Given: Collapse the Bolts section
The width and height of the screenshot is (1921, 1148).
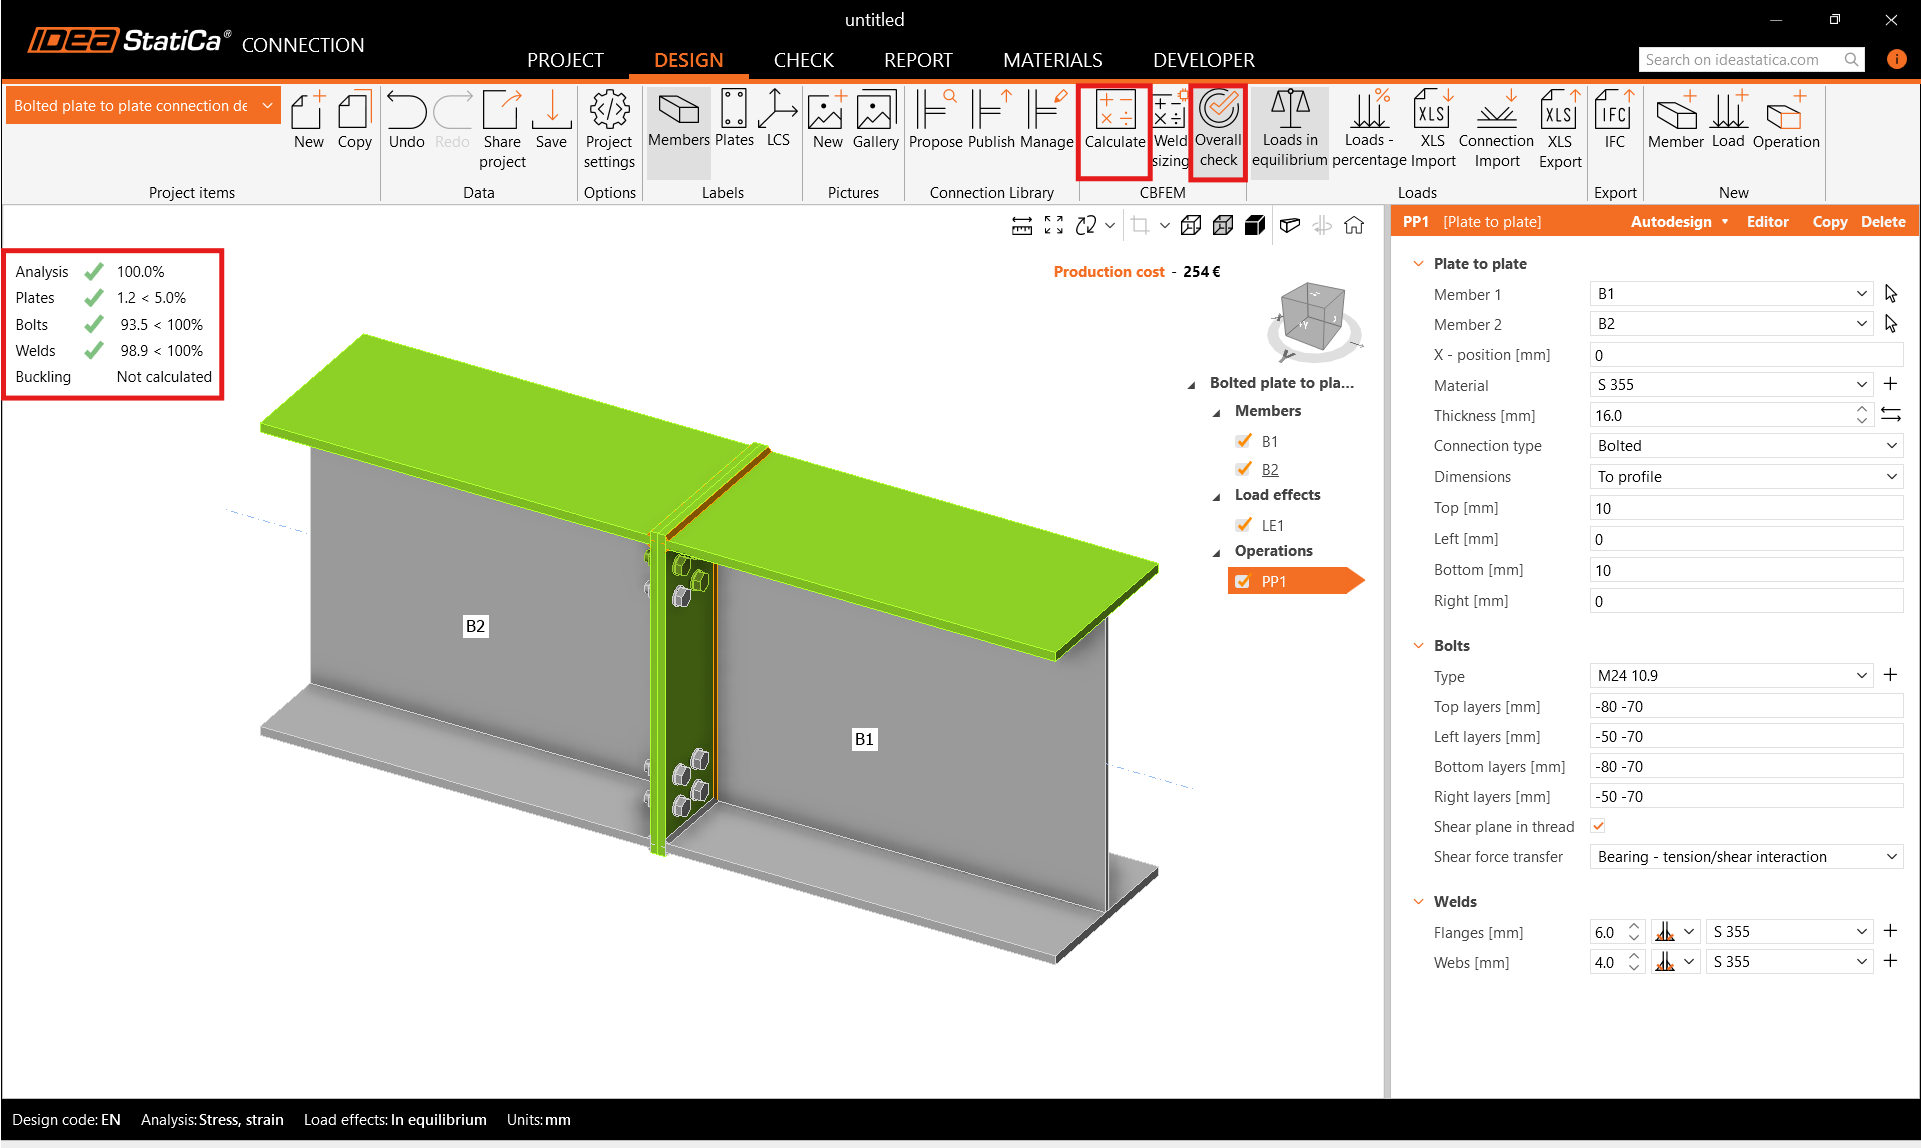Looking at the screenshot, I should [1418, 646].
